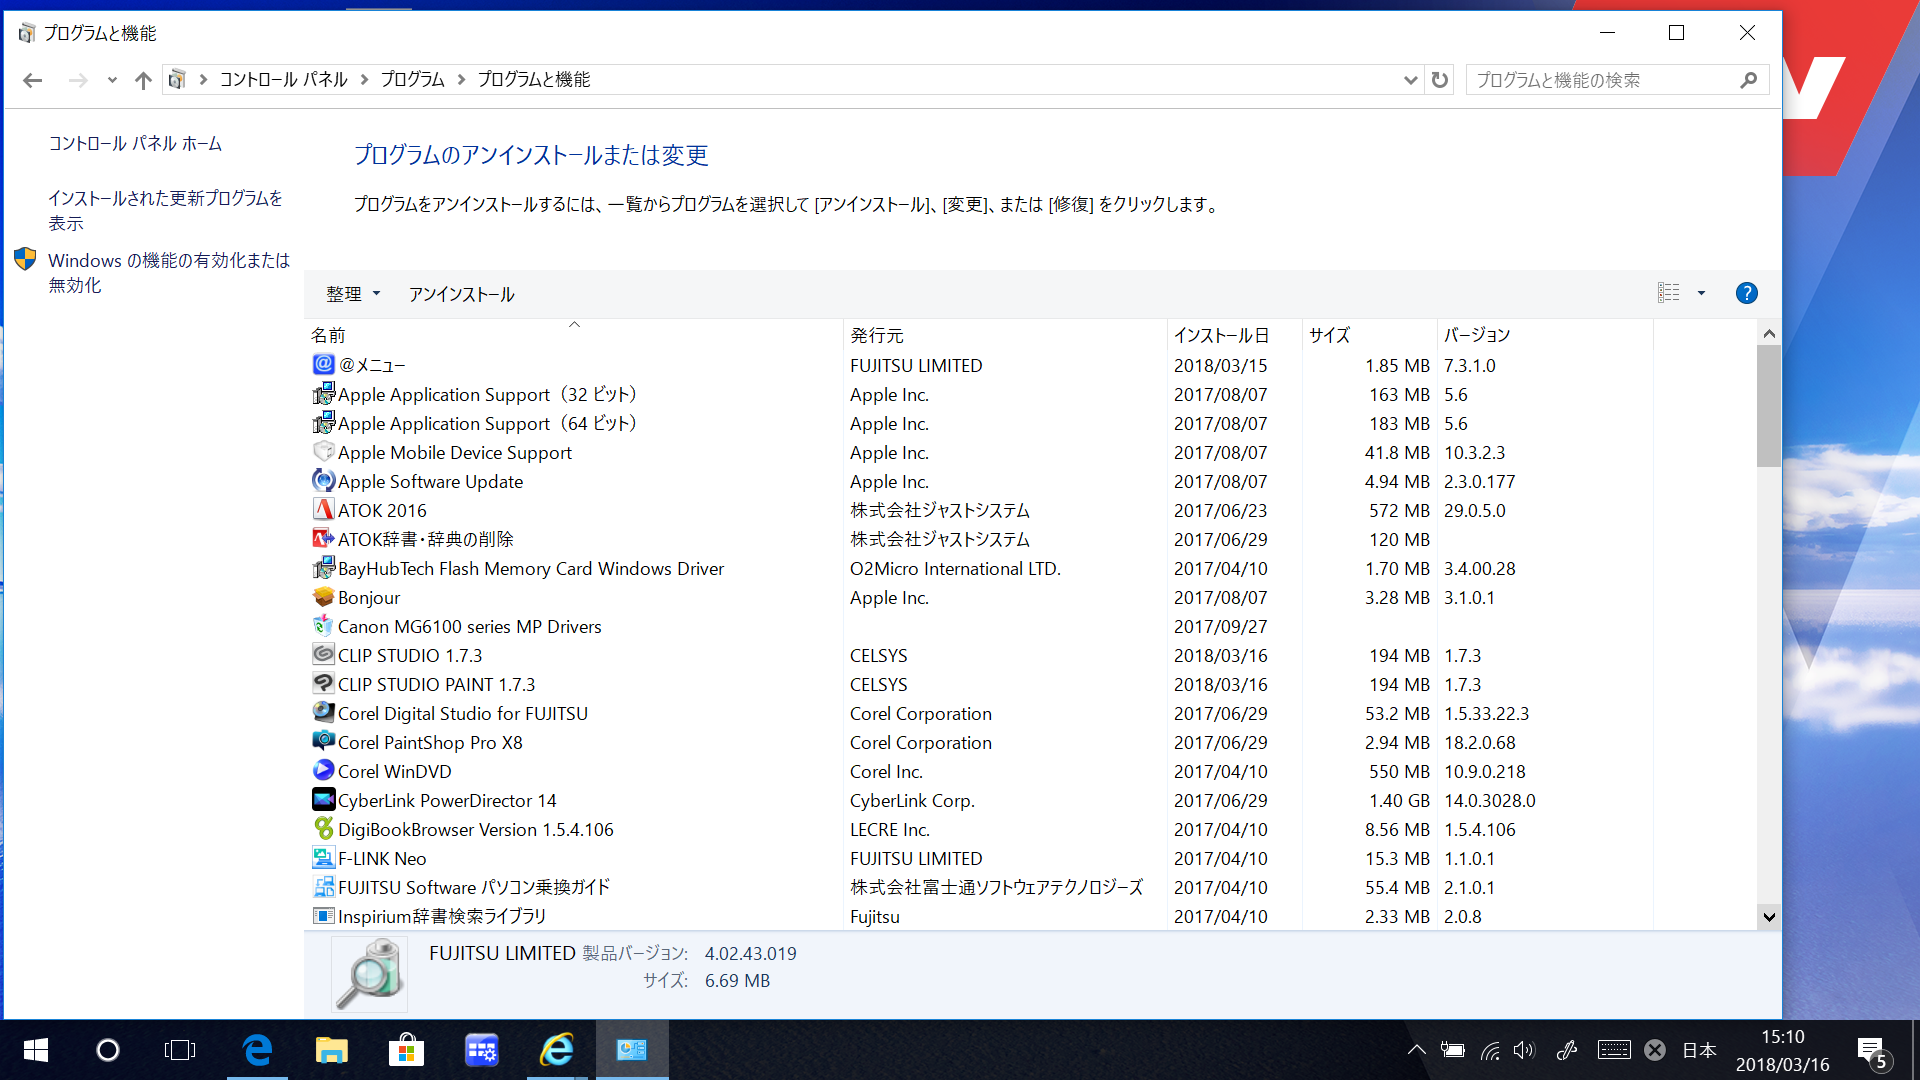Go up one level with arrow icon
This screenshot has width=1920, height=1080.
(x=143, y=80)
